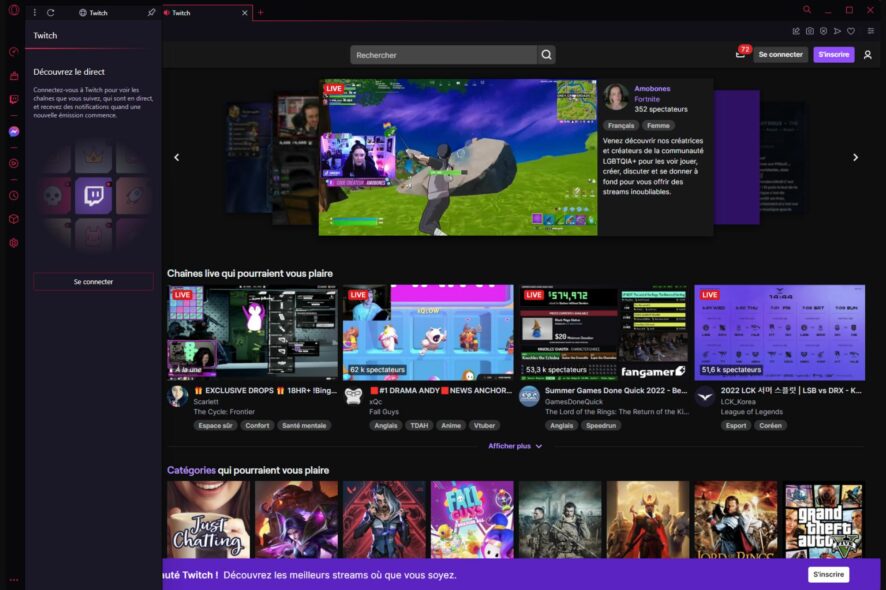Click the pencil edit icon in browser toolbar
This screenshot has height=590, width=886.
pos(796,31)
